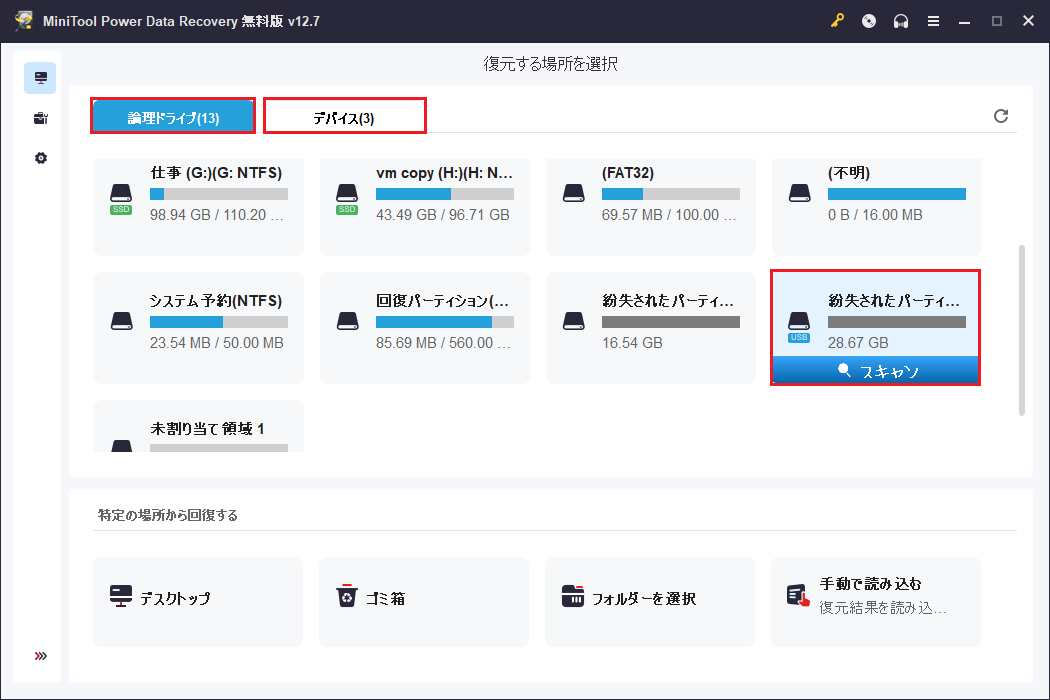Click the Recycle Bin icon in ゴミ箱 tile
Screen dimensions: 1050x700
click(x=347, y=595)
